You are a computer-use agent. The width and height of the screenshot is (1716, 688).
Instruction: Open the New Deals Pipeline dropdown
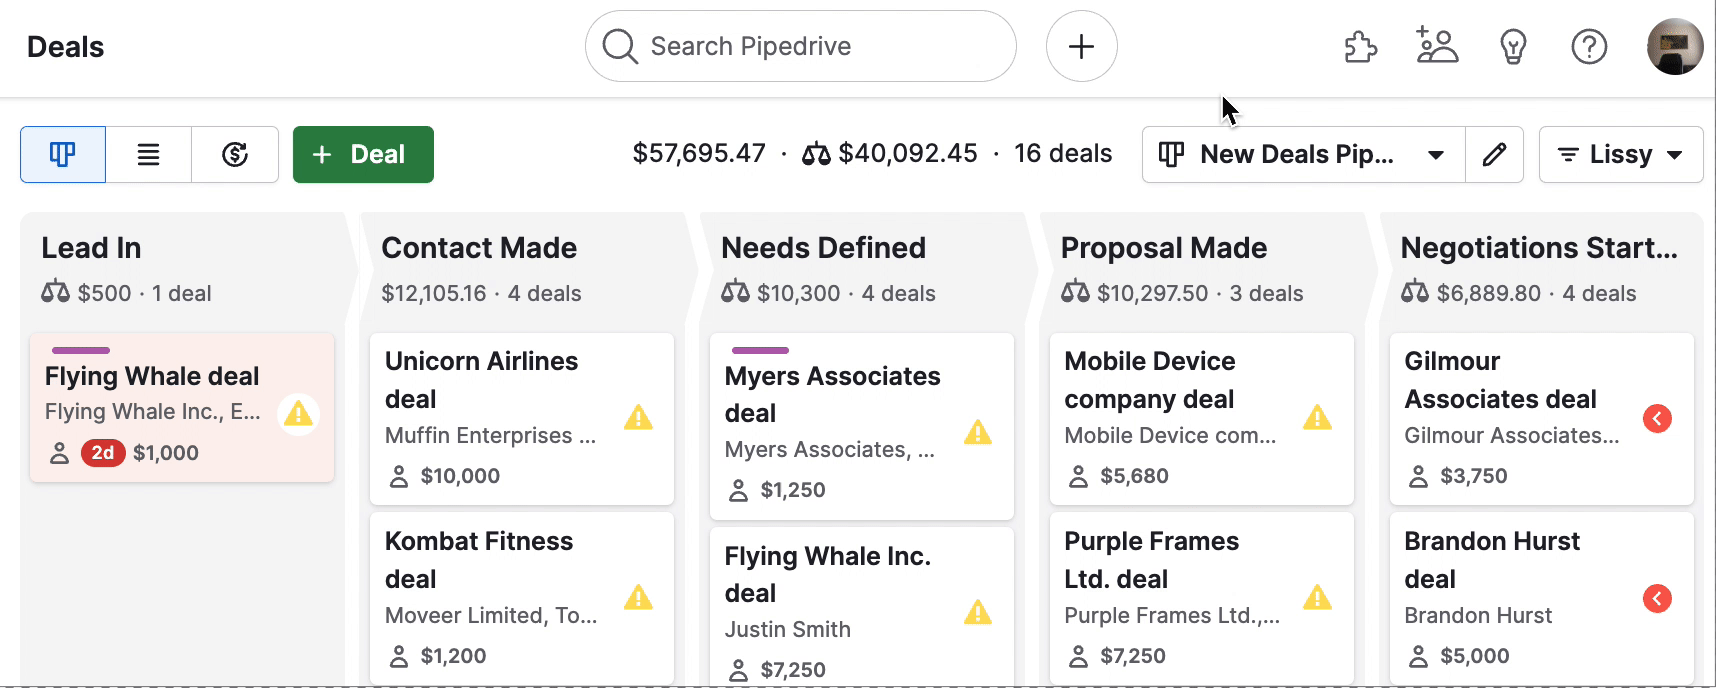(1302, 154)
